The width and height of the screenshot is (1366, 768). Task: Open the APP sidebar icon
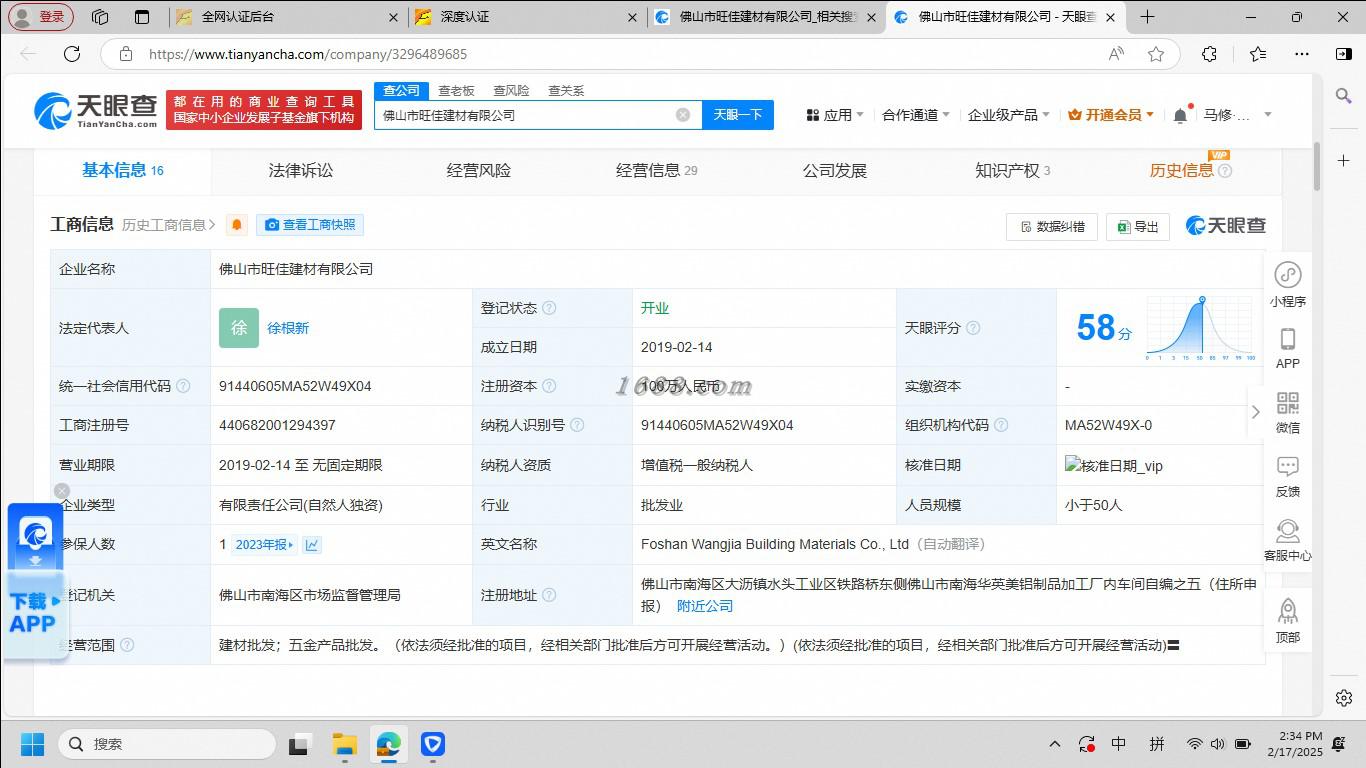pyautogui.click(x=1288, y=348)
